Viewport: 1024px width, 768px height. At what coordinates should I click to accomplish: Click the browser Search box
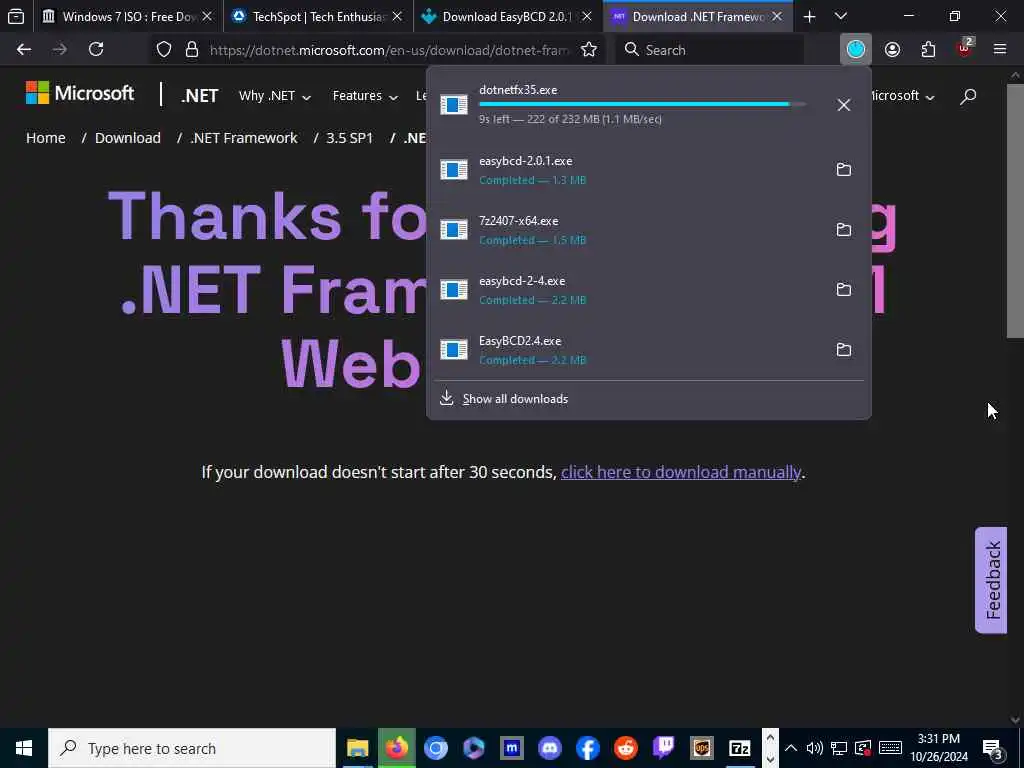(x=709, y=50)
